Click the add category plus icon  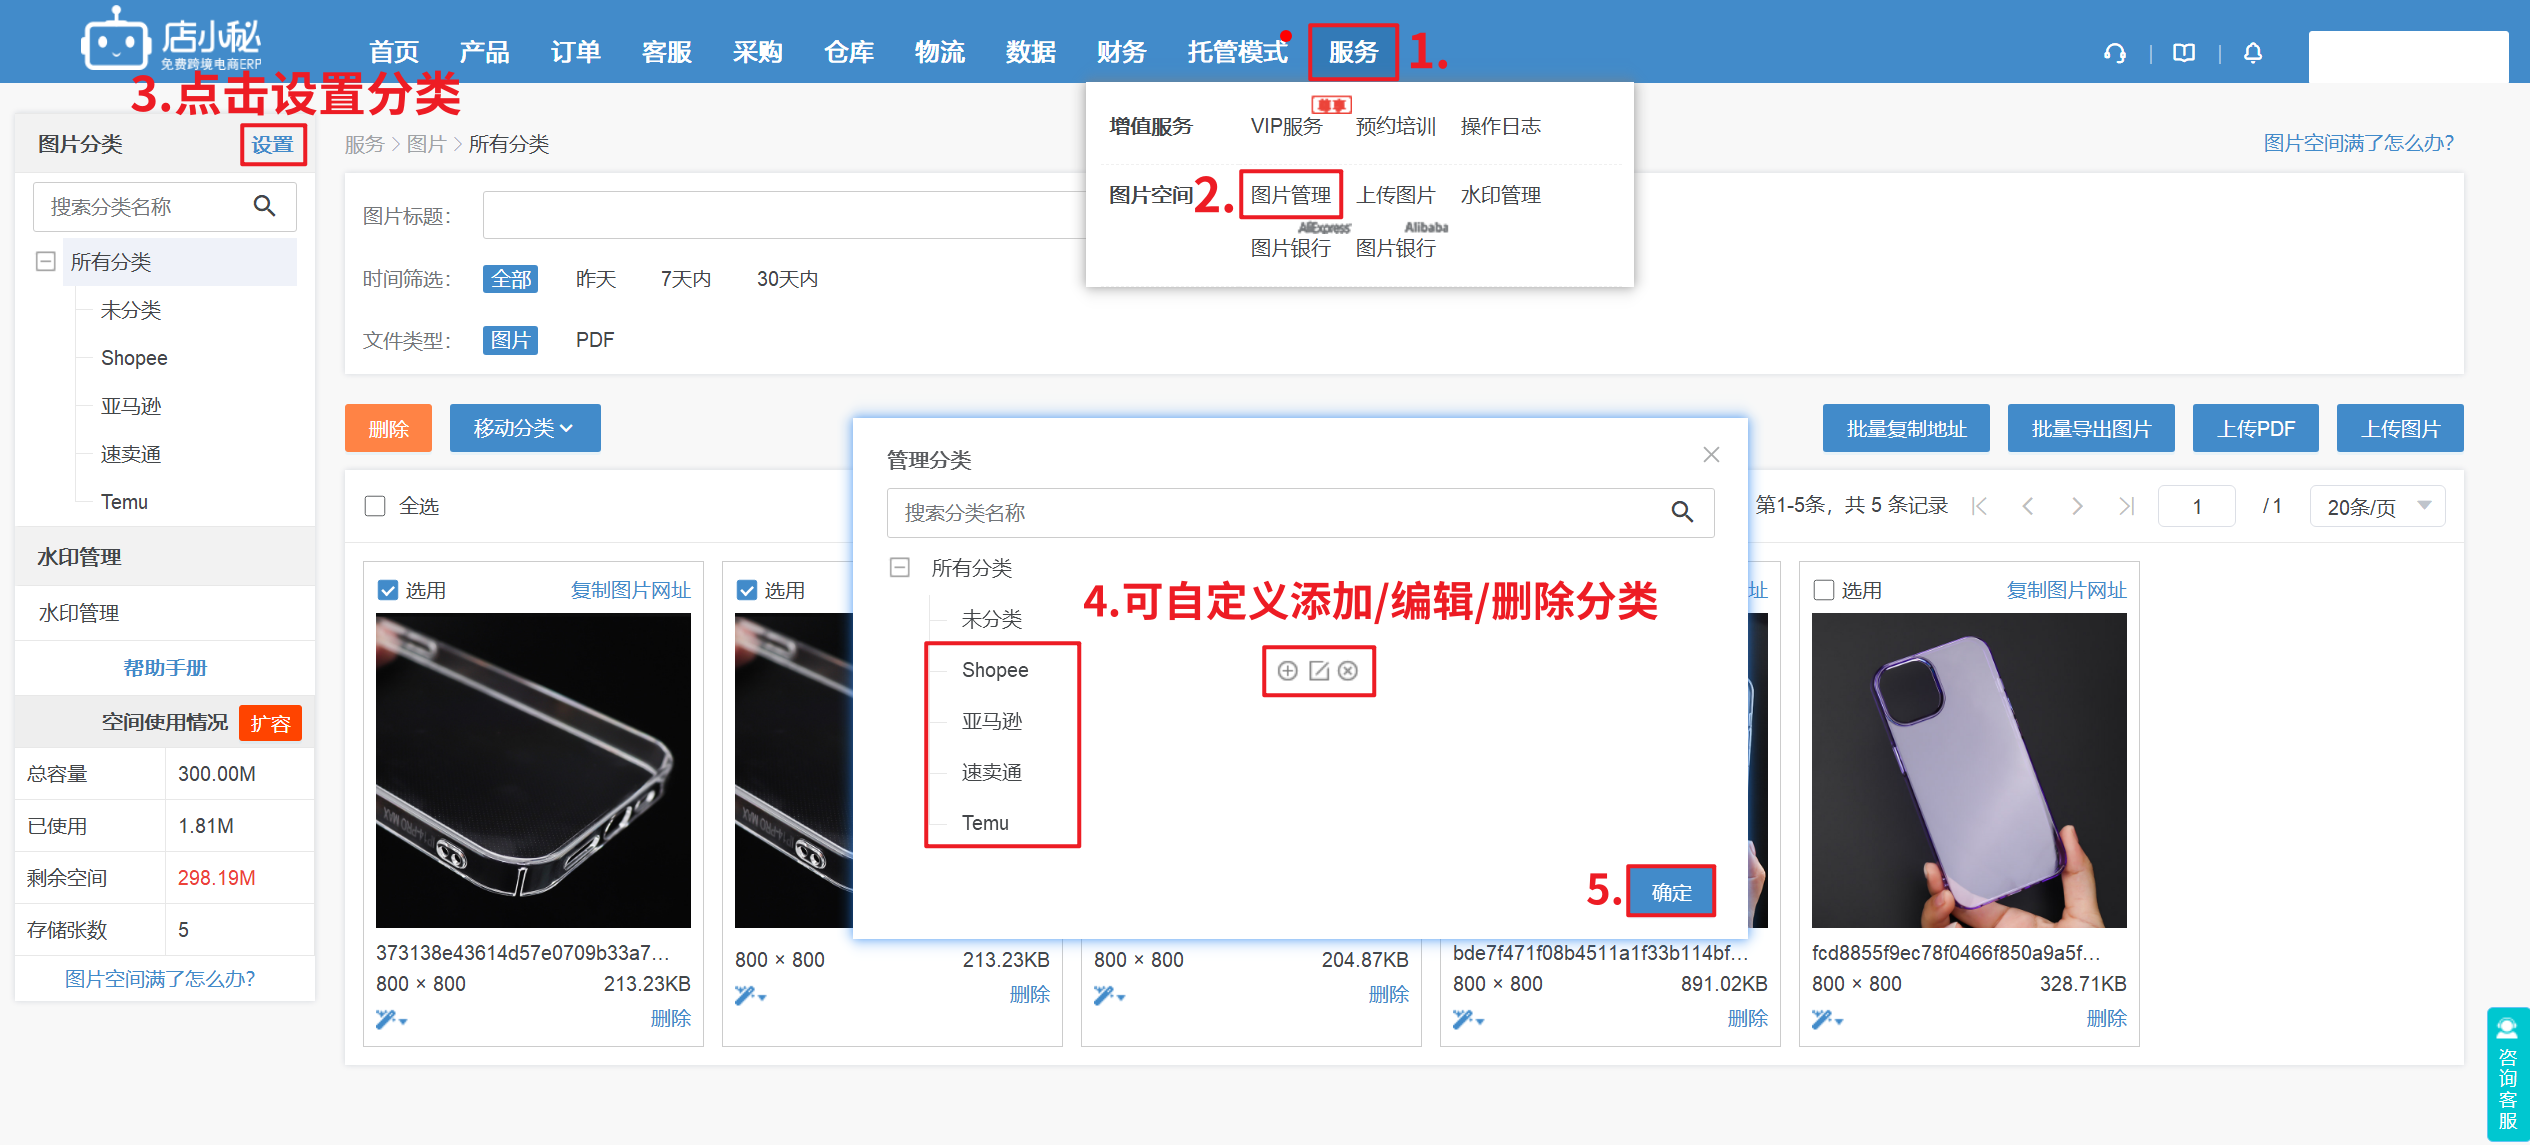coord(1288,671)
